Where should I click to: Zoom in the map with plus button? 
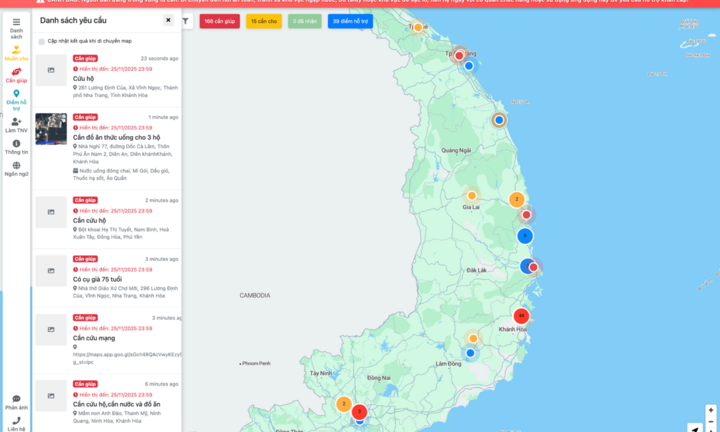click(710, 410)
